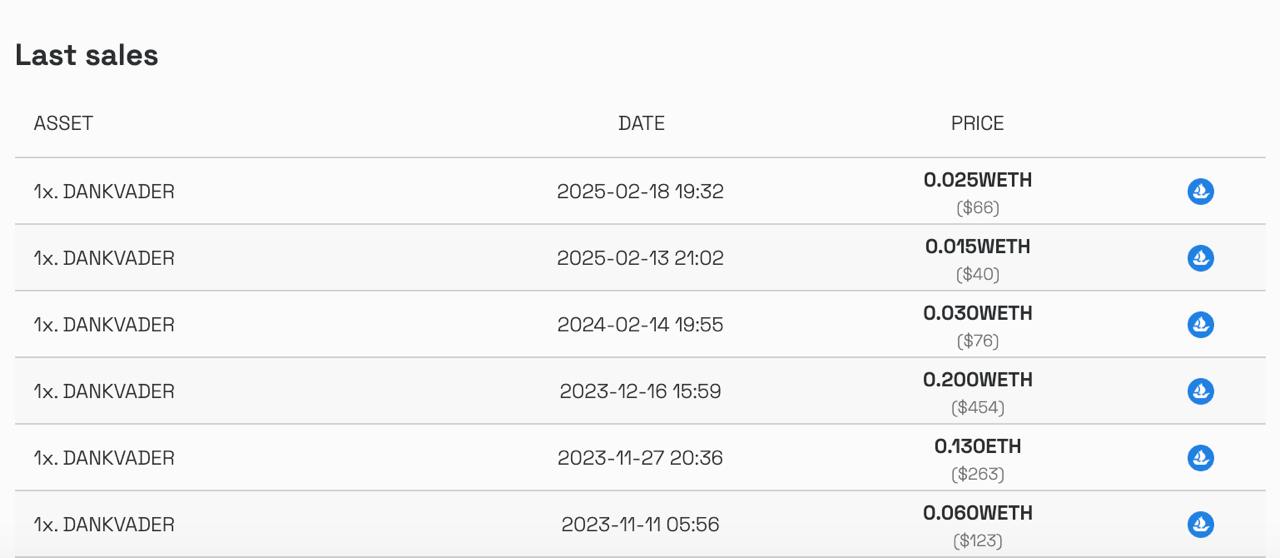The image size is (1280, 558).
Task: Click the ($454) dollar amount
Action: pyautogui.click(x=977, y=407)
